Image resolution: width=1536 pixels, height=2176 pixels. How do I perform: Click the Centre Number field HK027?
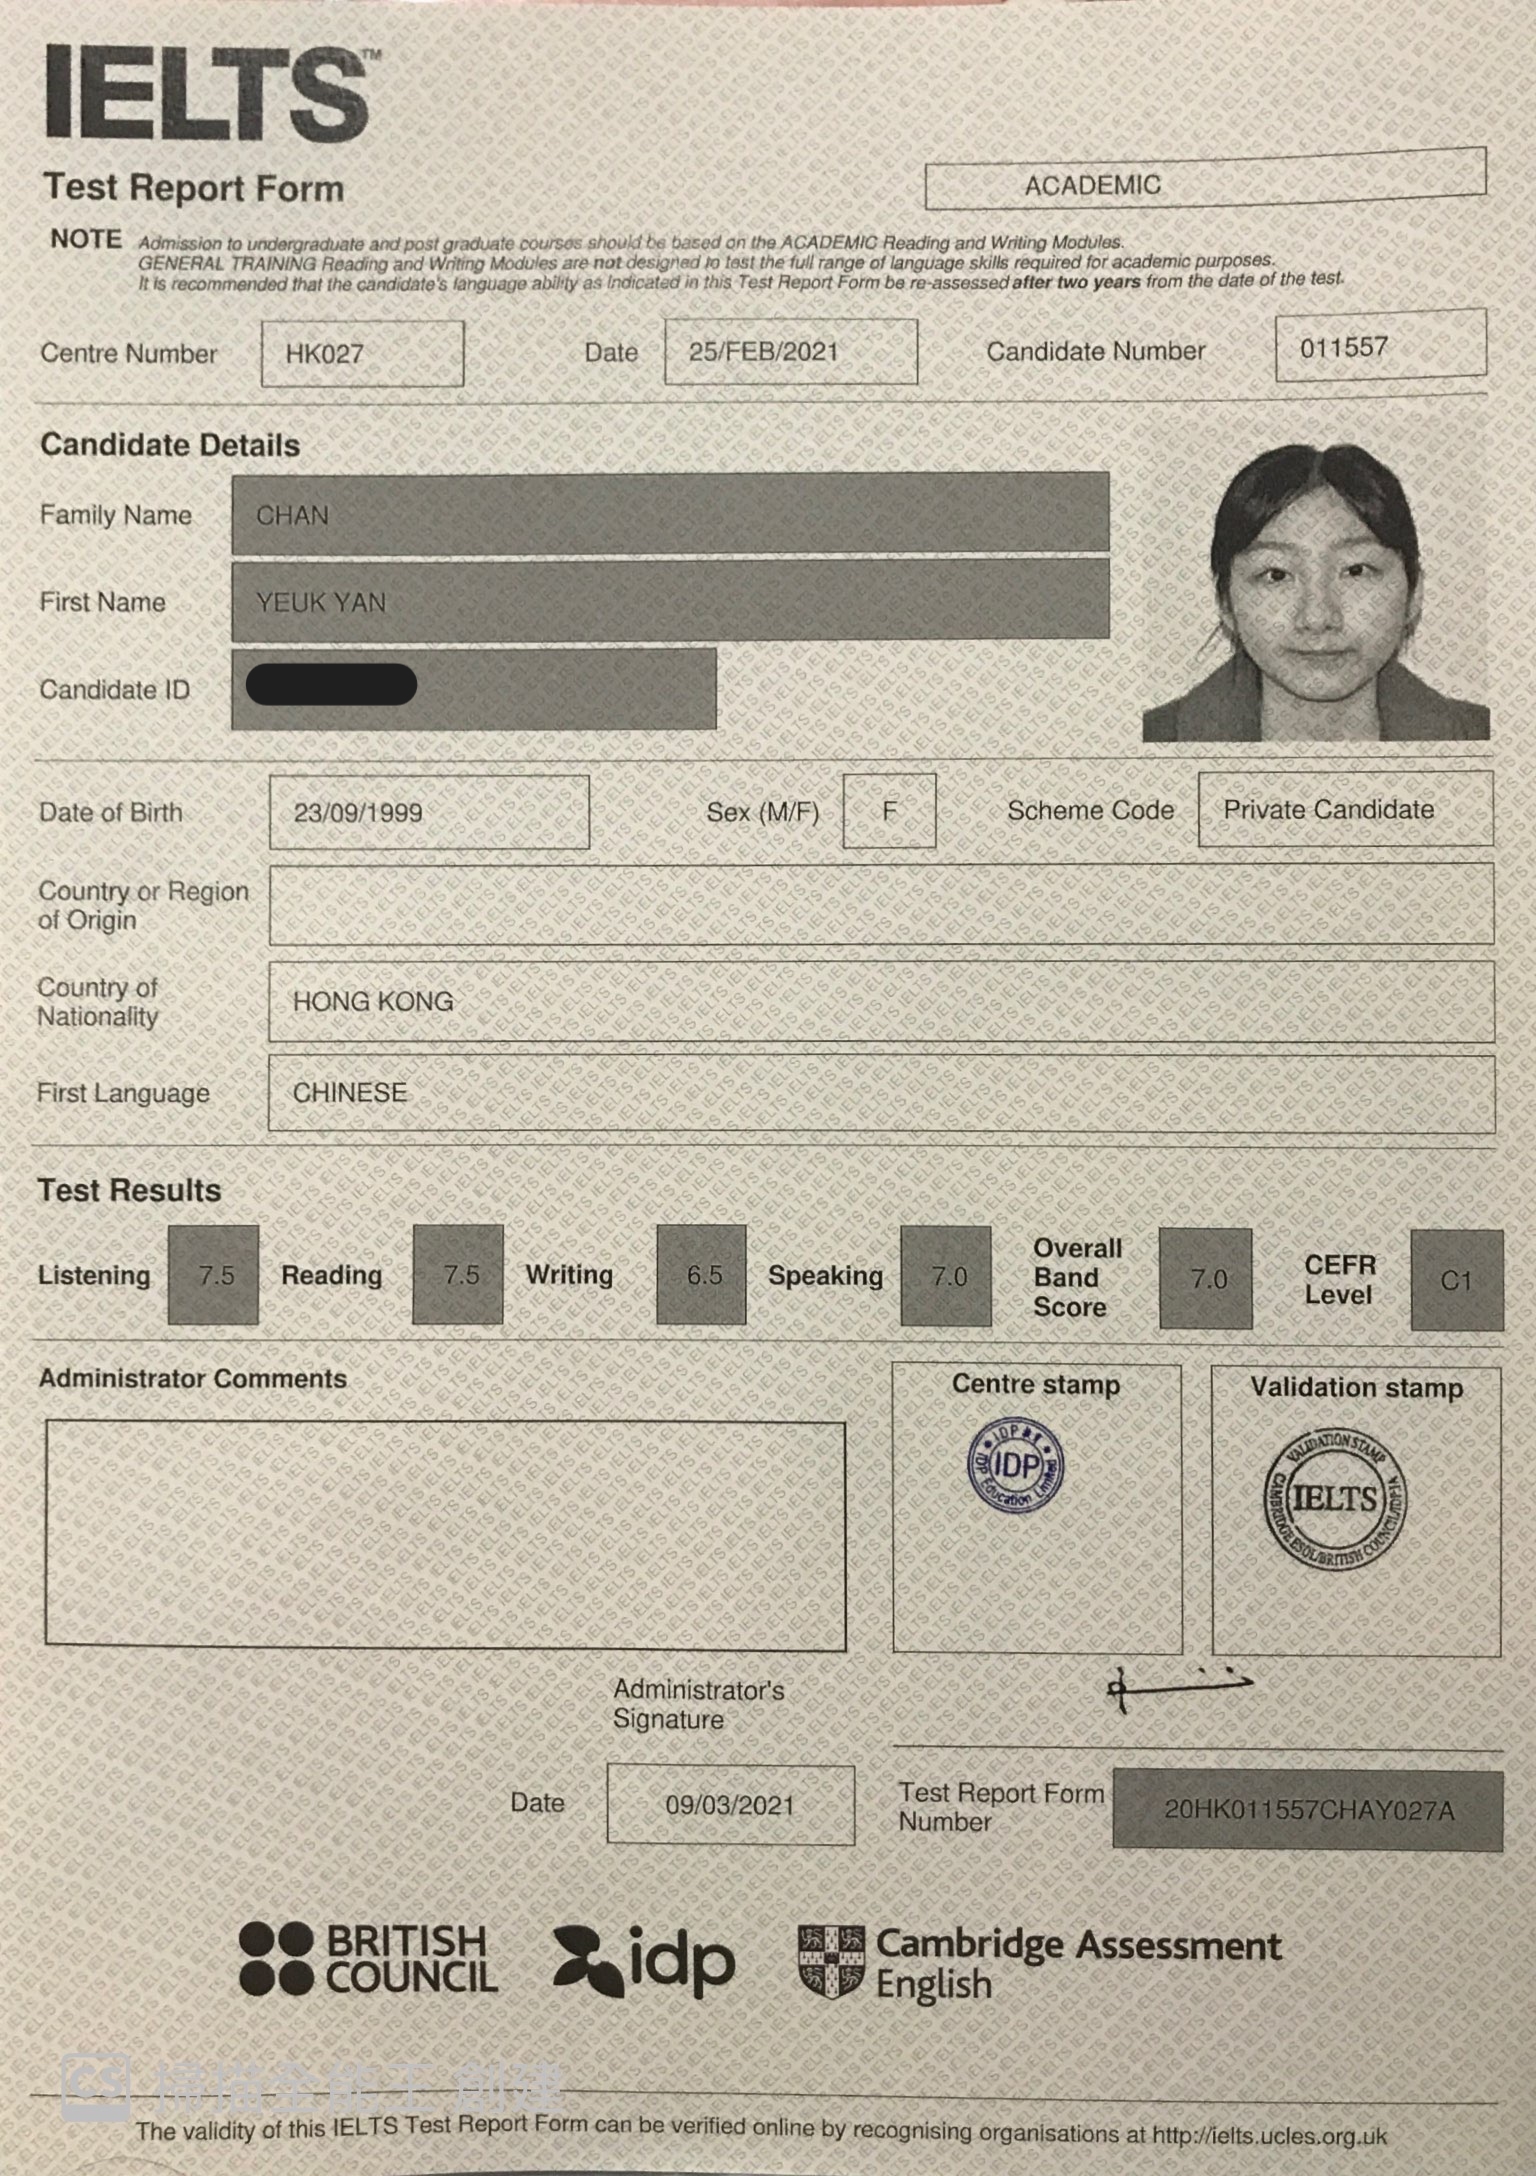click(x=362, y=354)
